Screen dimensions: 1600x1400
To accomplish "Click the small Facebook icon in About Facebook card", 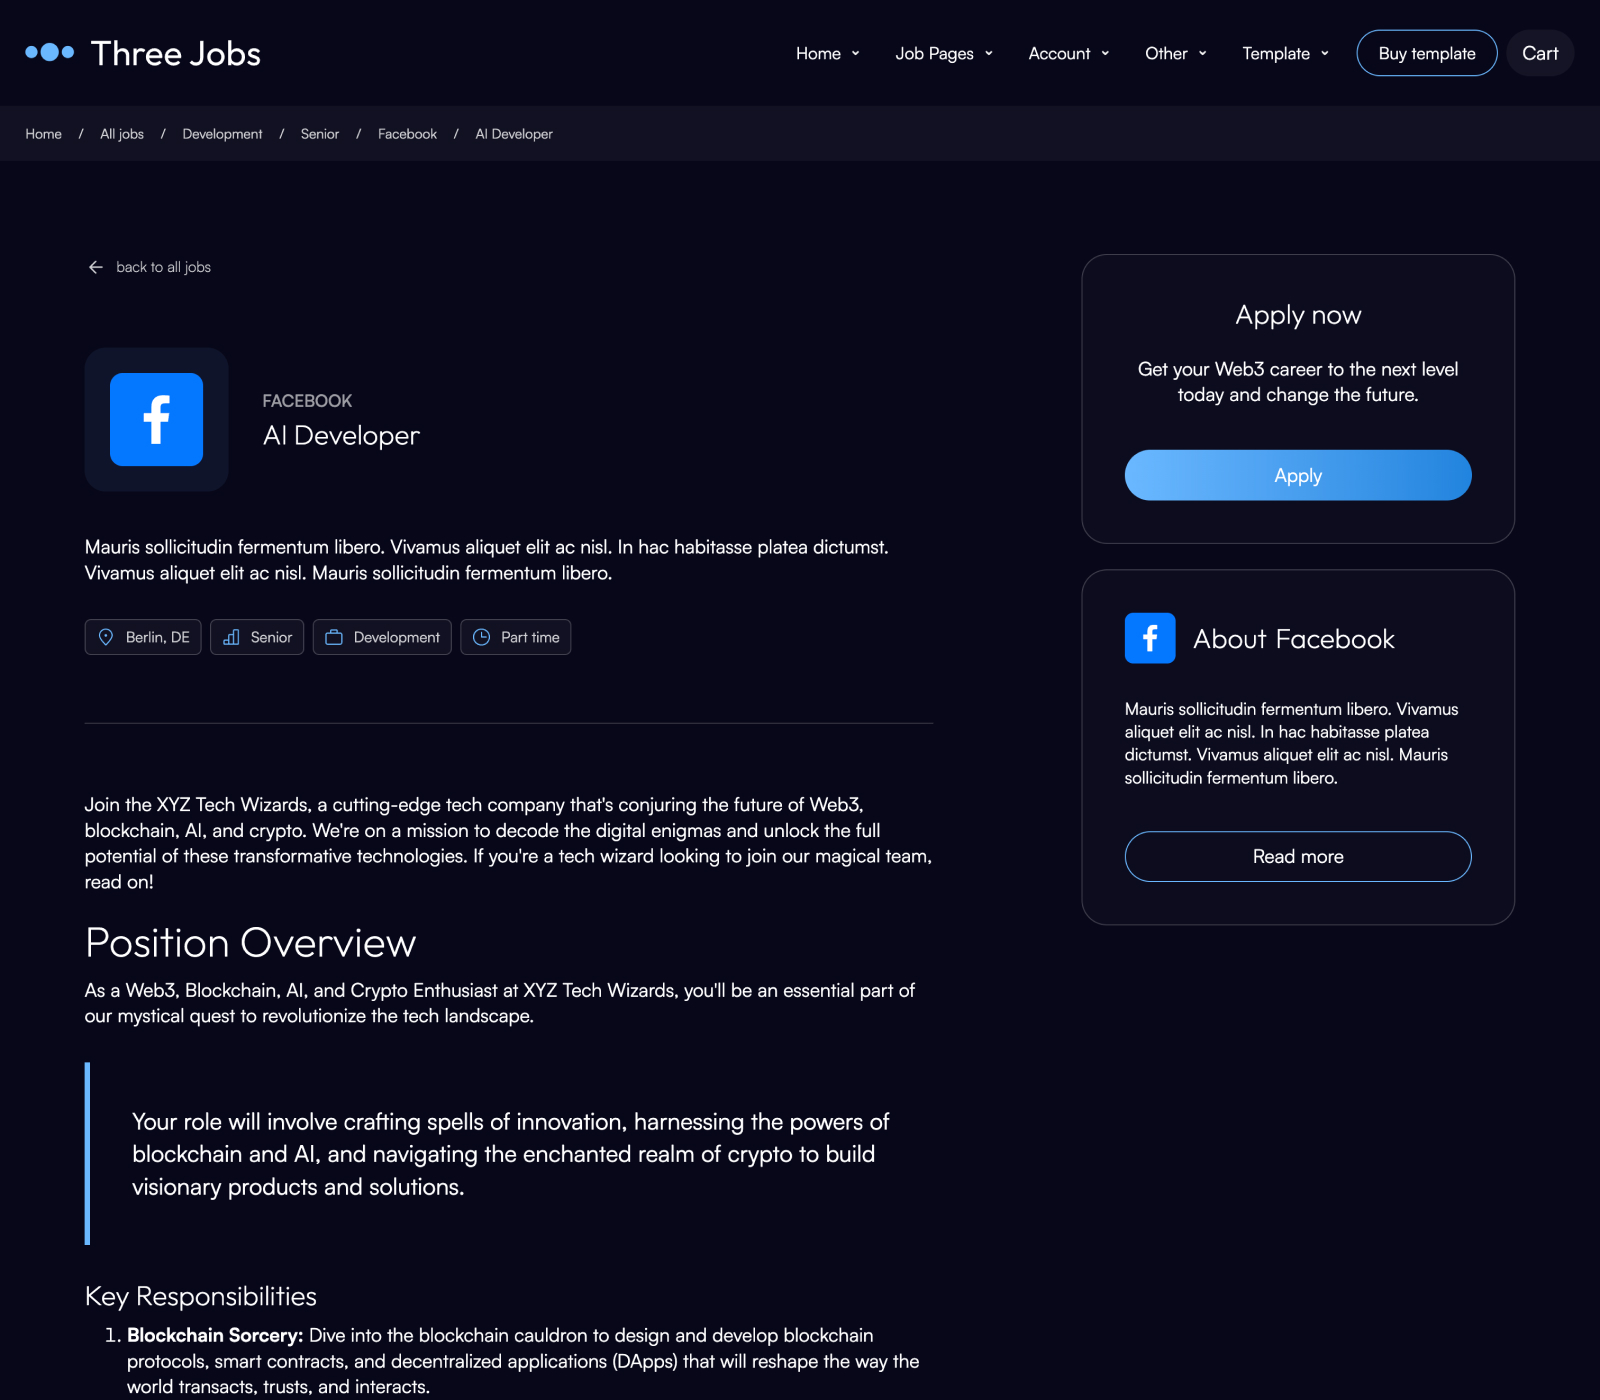I will [1150, 638].
